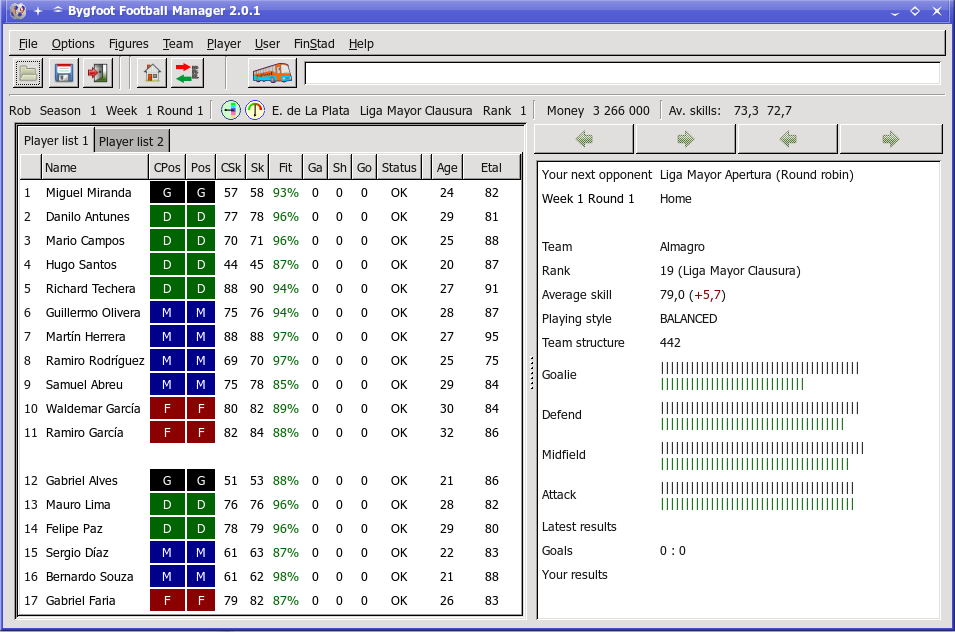Click the Pos column header

200,167
